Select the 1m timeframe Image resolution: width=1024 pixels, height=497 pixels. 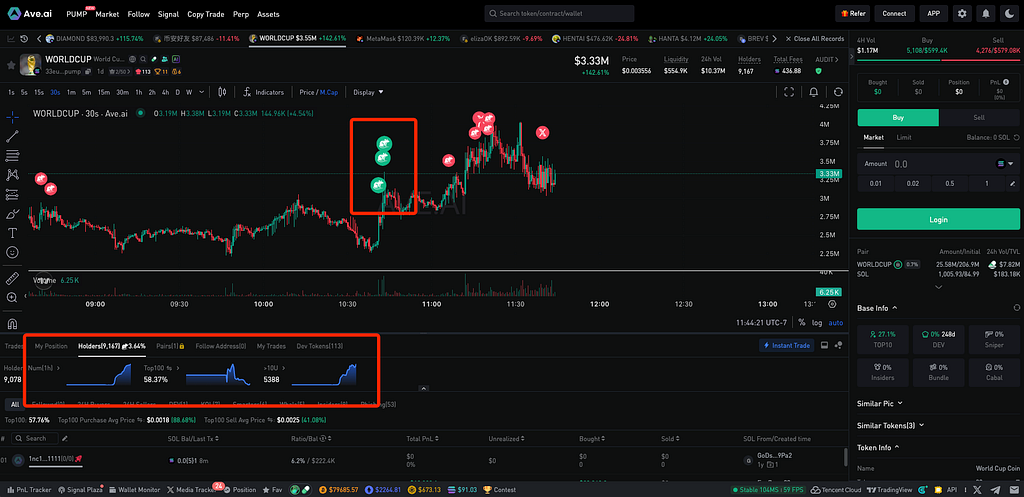[x=71, y=92]
